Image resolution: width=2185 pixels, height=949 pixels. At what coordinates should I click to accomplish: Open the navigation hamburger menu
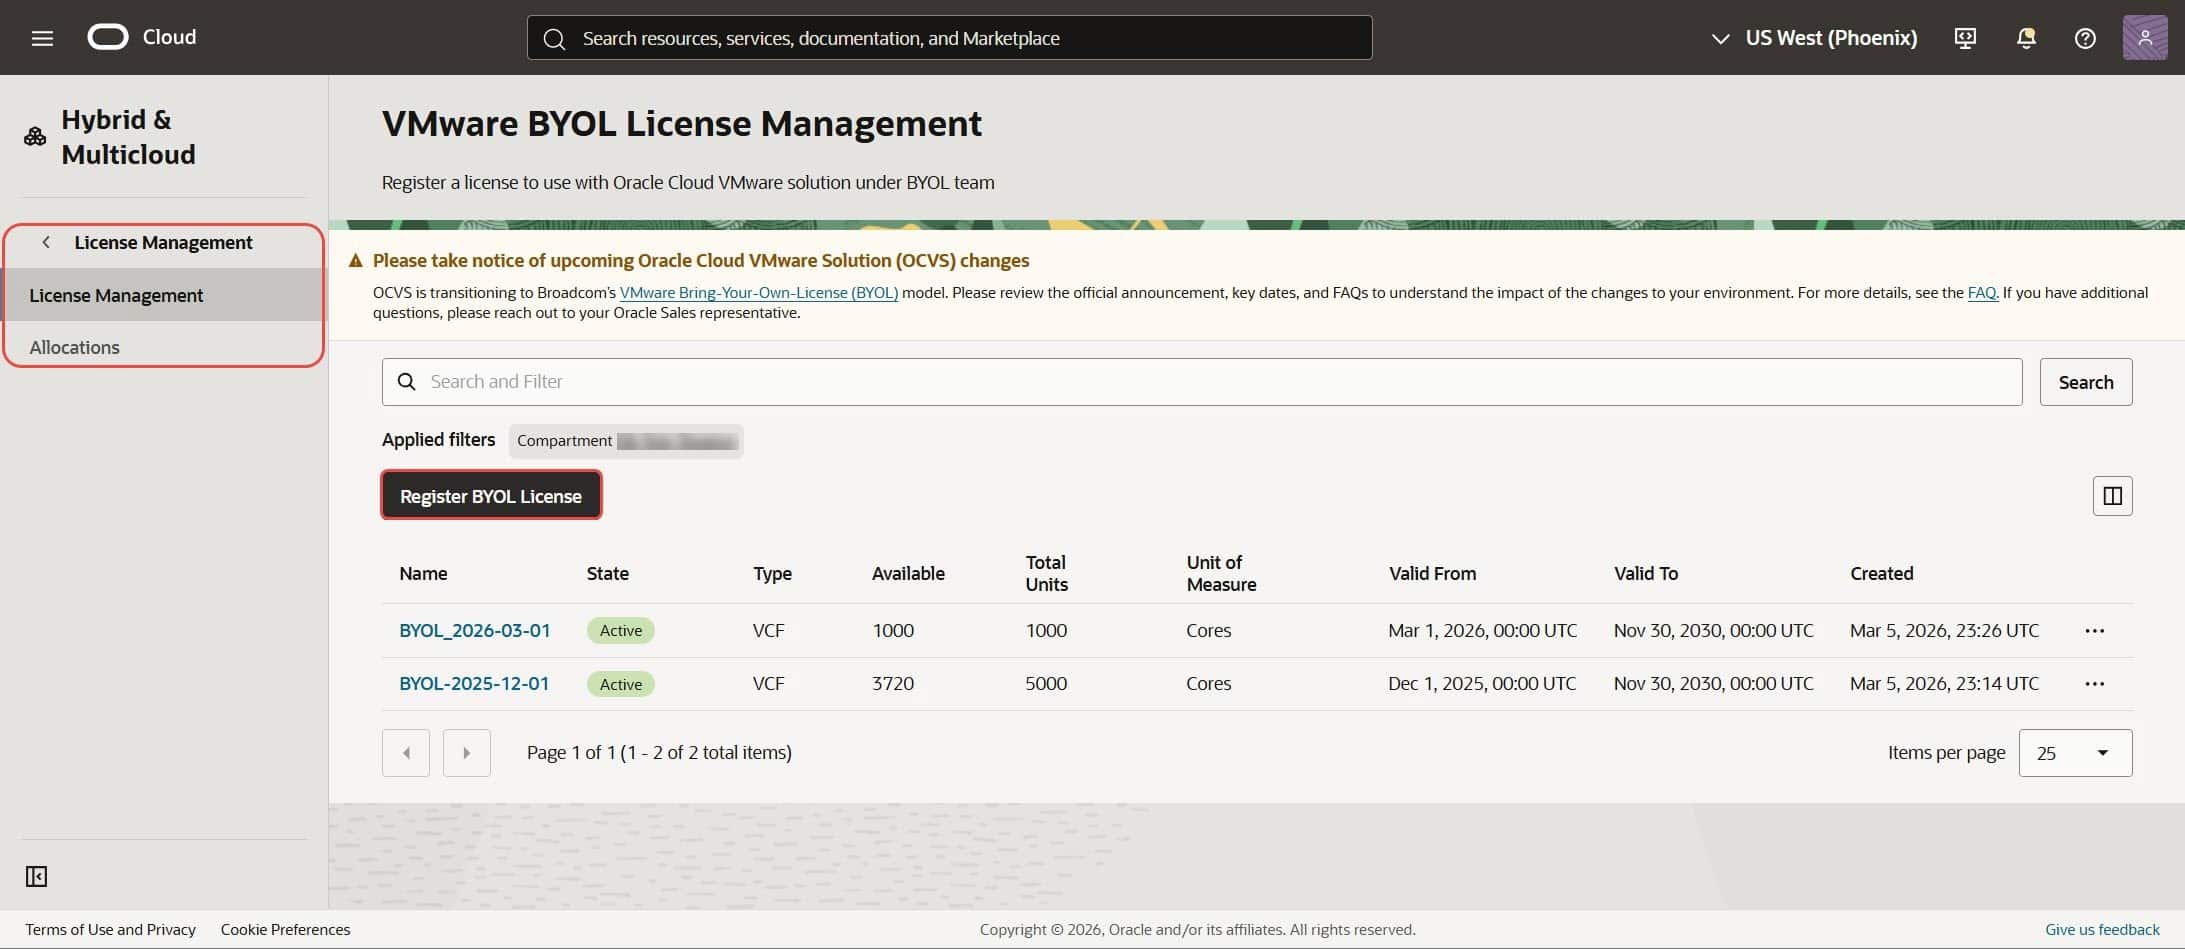[42, 37]
